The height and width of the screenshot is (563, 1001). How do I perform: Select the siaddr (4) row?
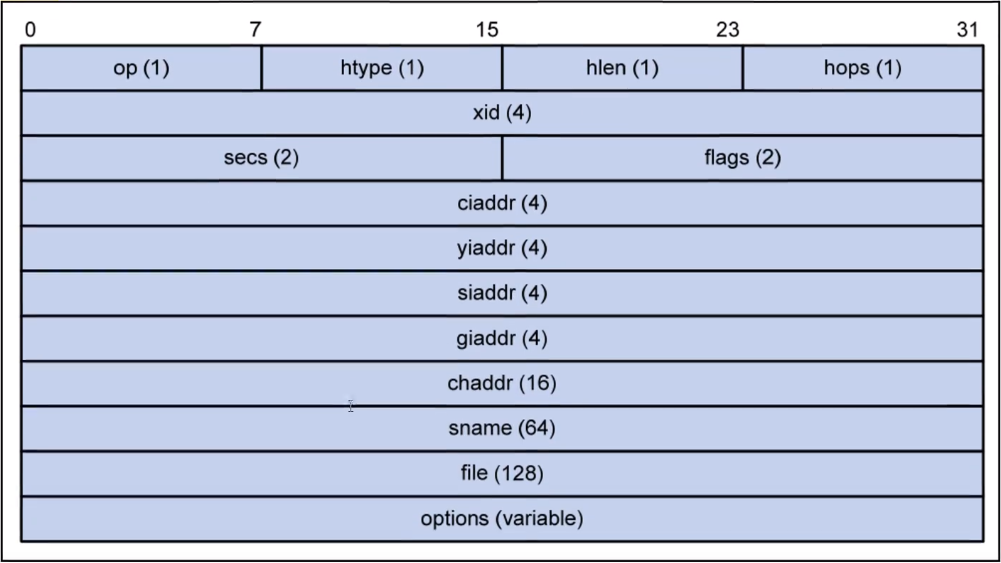[x=502, y=293]
